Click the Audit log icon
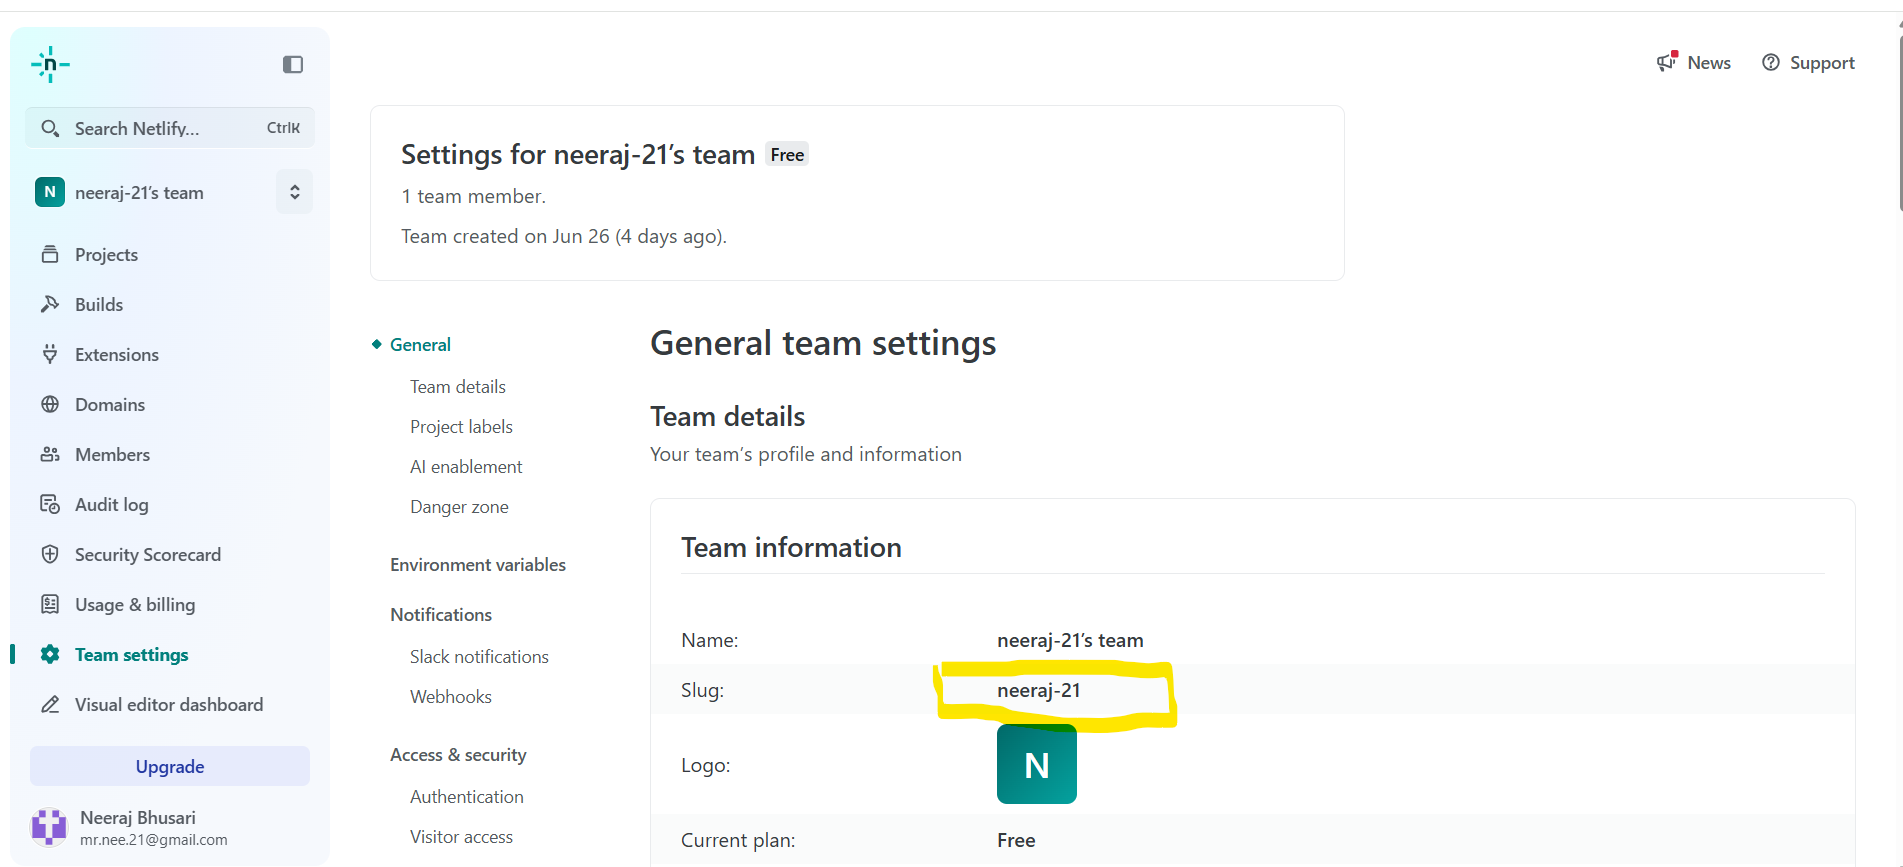The height and width of the screenshot is (867, 1903). click(50, 504)
